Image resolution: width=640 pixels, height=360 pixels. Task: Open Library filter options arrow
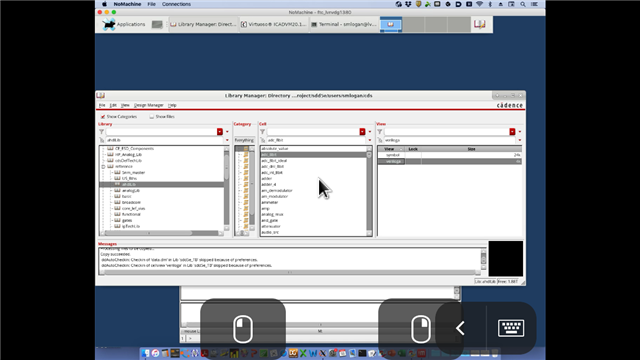click(227, 132)
